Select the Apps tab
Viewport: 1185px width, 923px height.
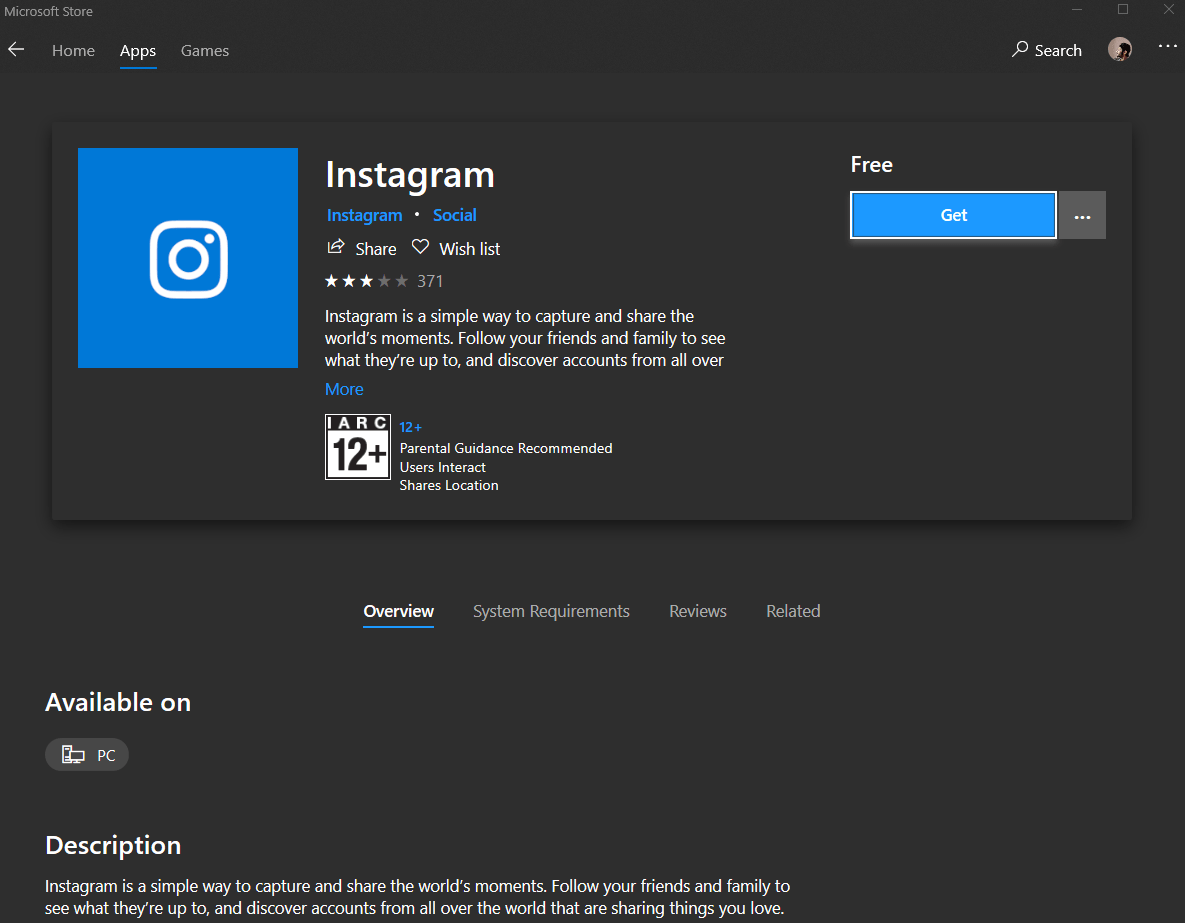click(138, 50)
